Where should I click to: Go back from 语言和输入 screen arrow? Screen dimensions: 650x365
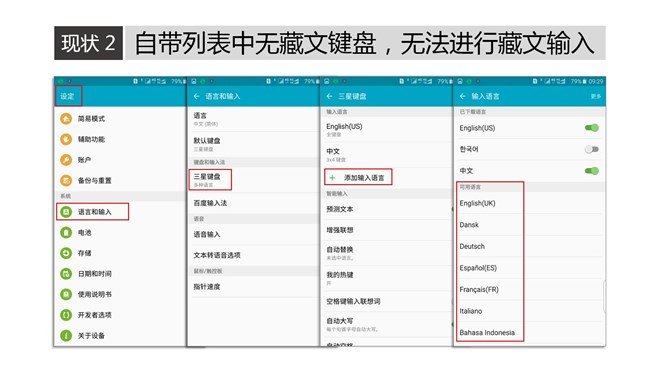(196, 96)
